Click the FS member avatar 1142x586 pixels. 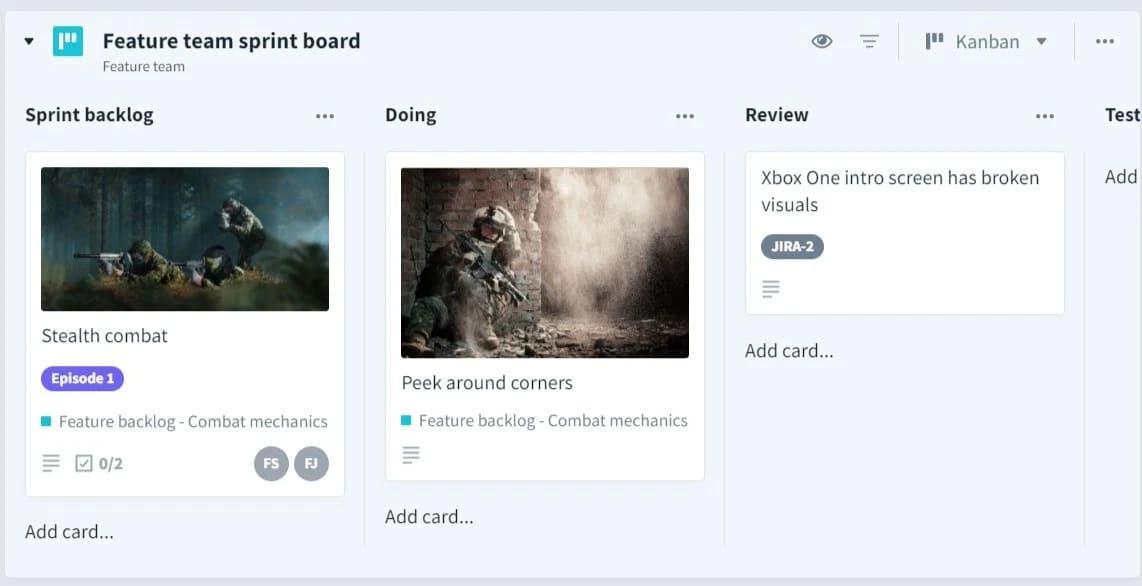click(x=271, y=464)
